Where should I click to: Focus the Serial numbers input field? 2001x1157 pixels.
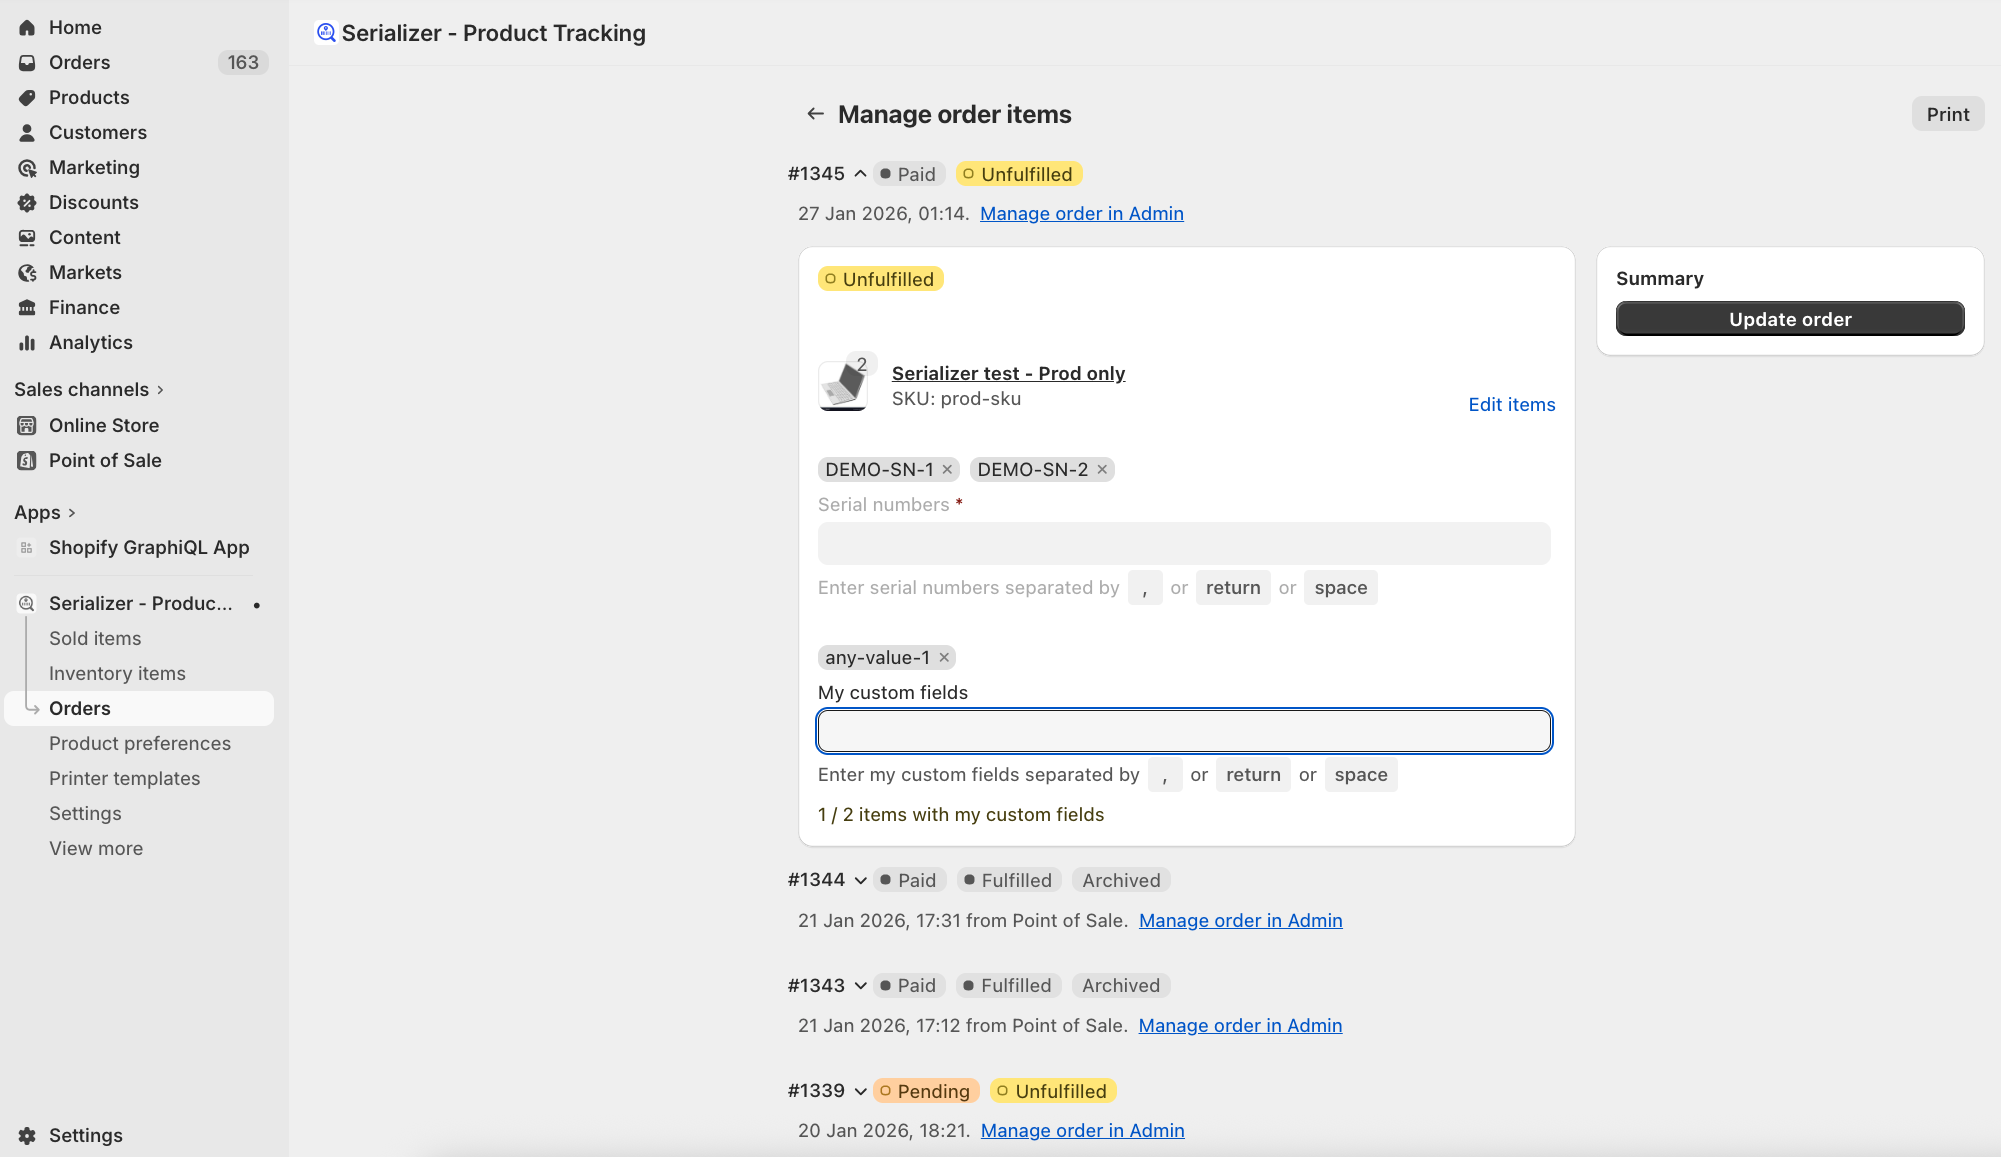tap(1183, 543)
